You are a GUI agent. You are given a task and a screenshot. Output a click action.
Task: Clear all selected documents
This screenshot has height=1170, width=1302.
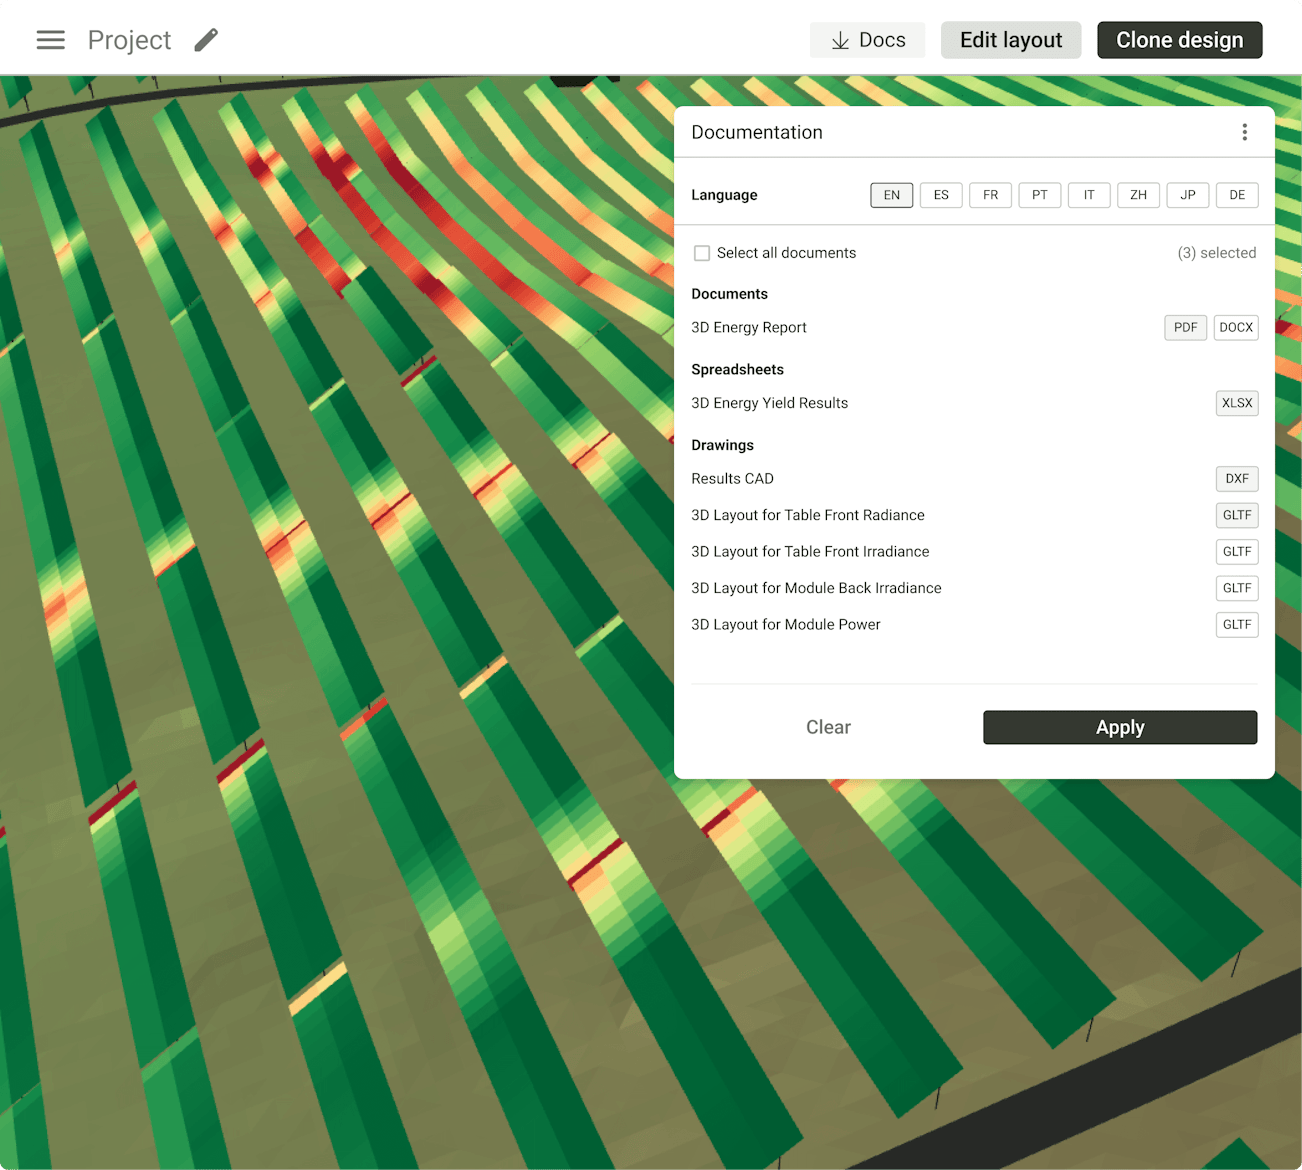pos(828,727)
